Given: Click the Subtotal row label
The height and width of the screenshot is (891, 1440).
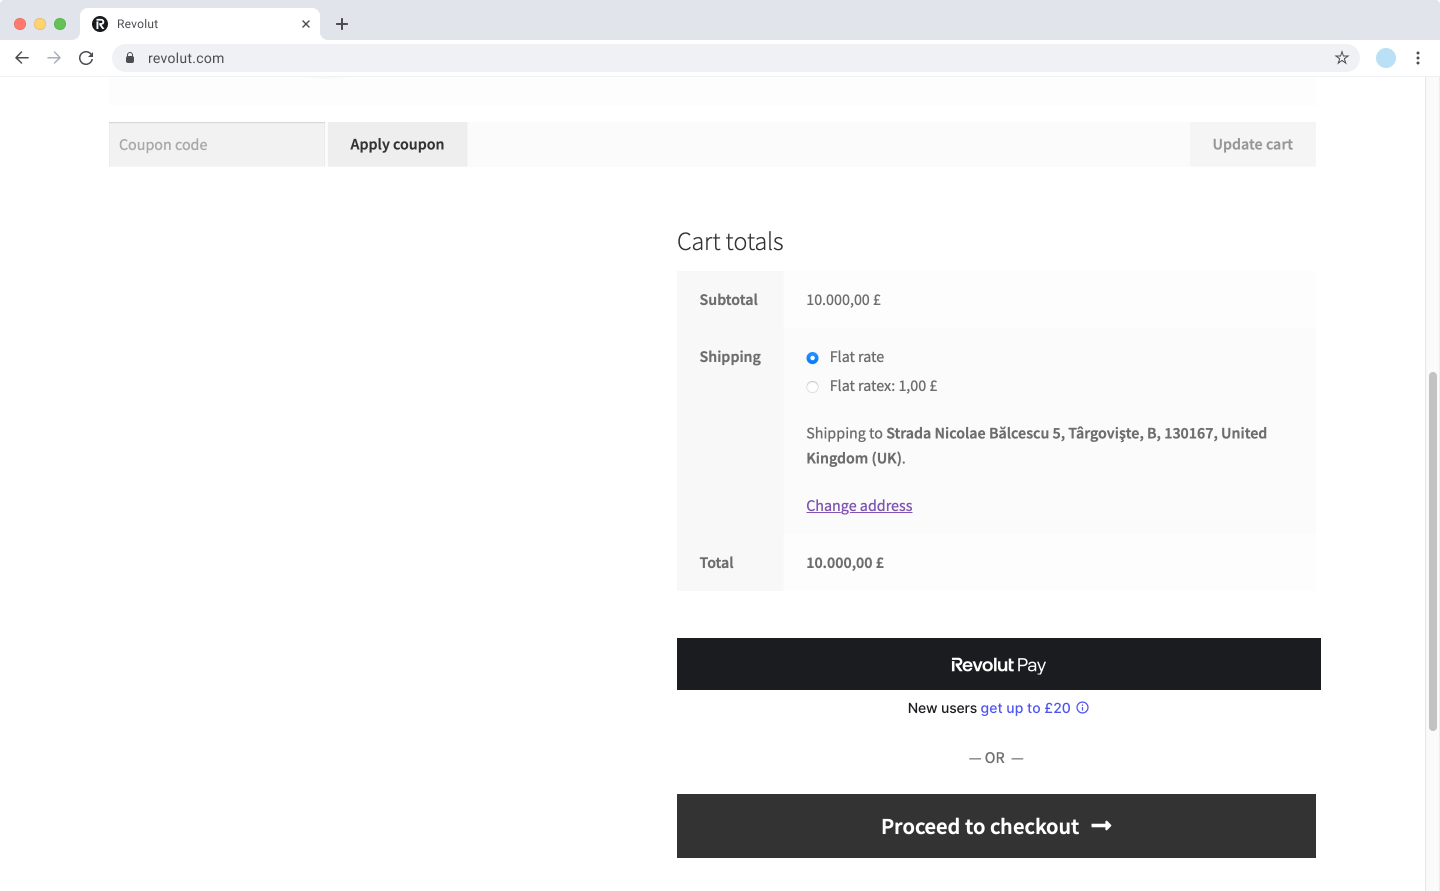Looking at the screenshot, I should click(x=728, y=300).
